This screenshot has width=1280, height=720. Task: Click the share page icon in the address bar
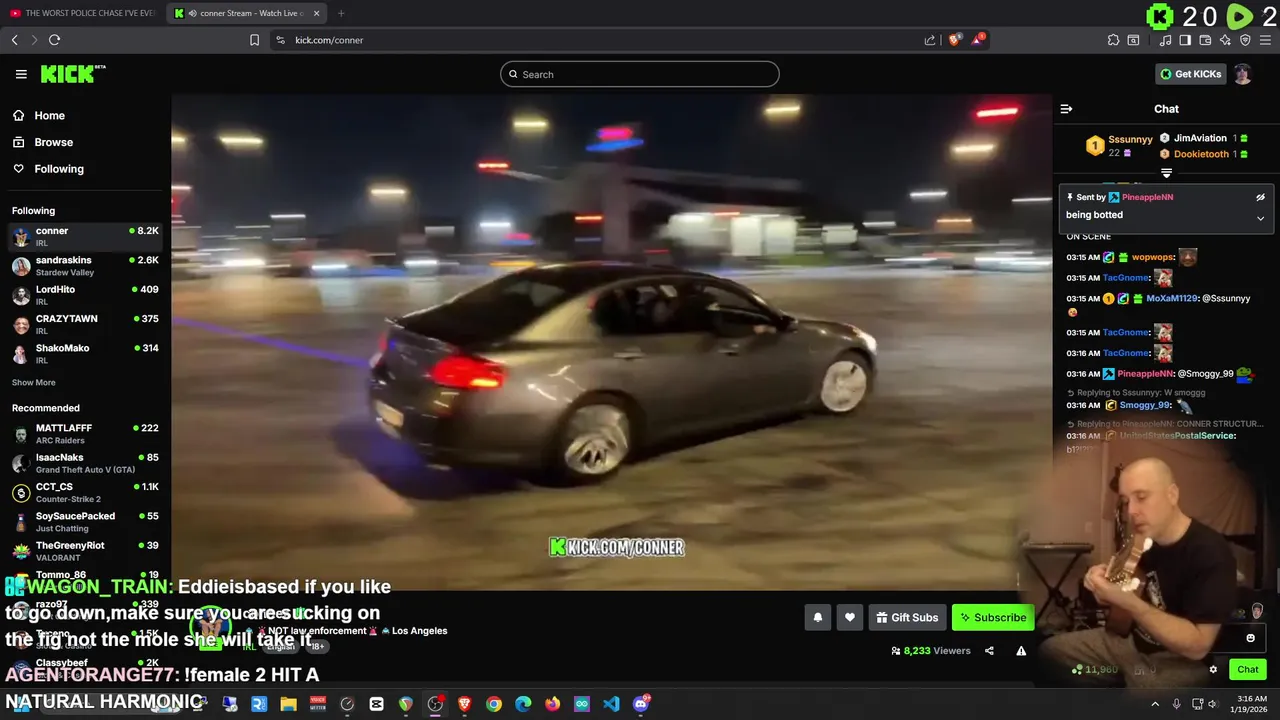(x=930, y=40)
